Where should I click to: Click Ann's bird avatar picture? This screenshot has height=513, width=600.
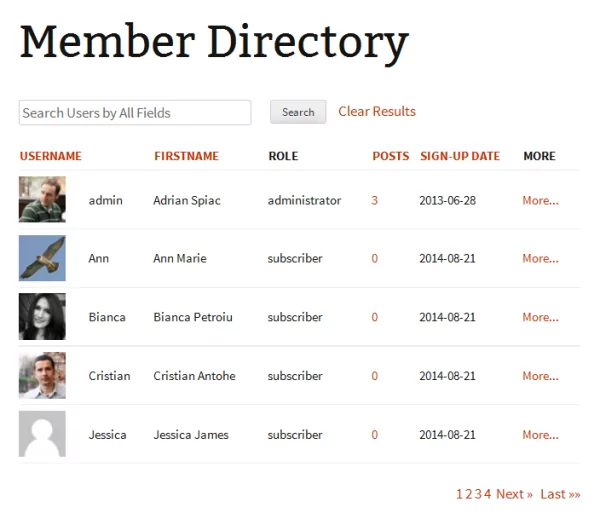[x=42, y=258]
